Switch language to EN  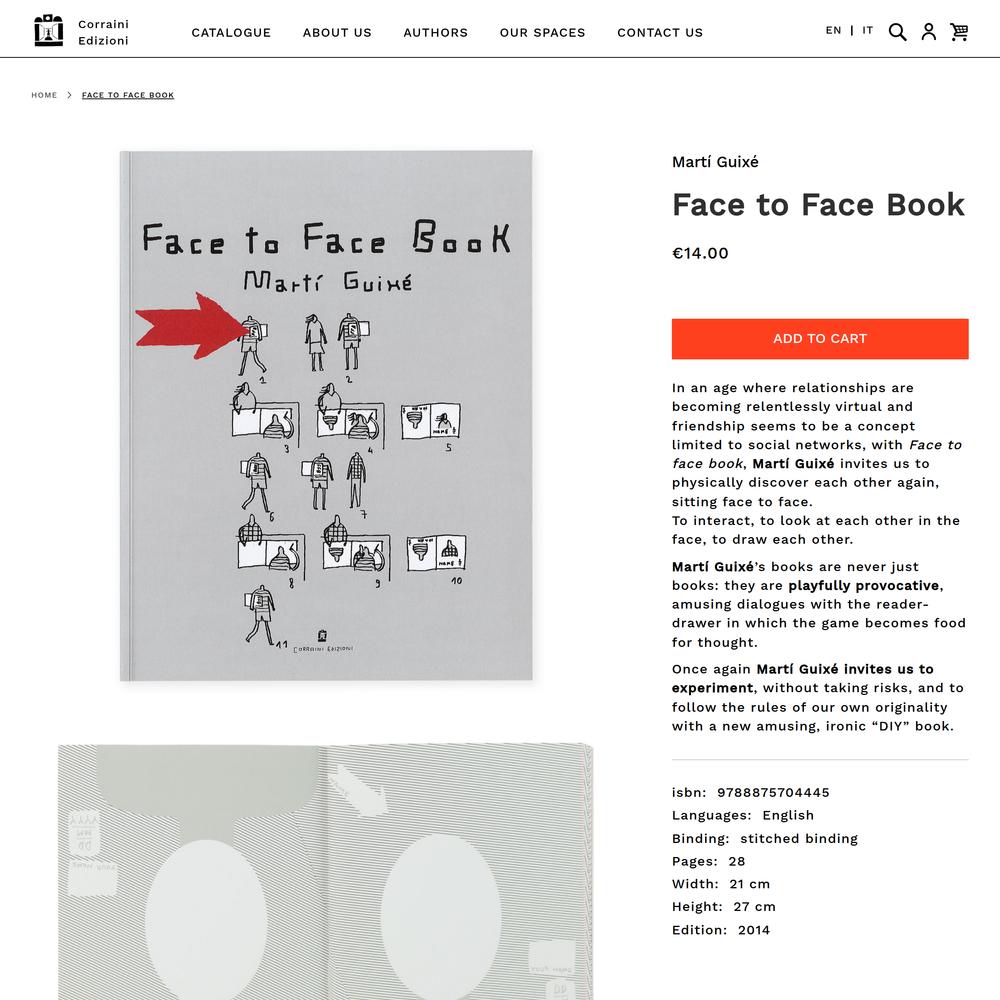(833, 30)
